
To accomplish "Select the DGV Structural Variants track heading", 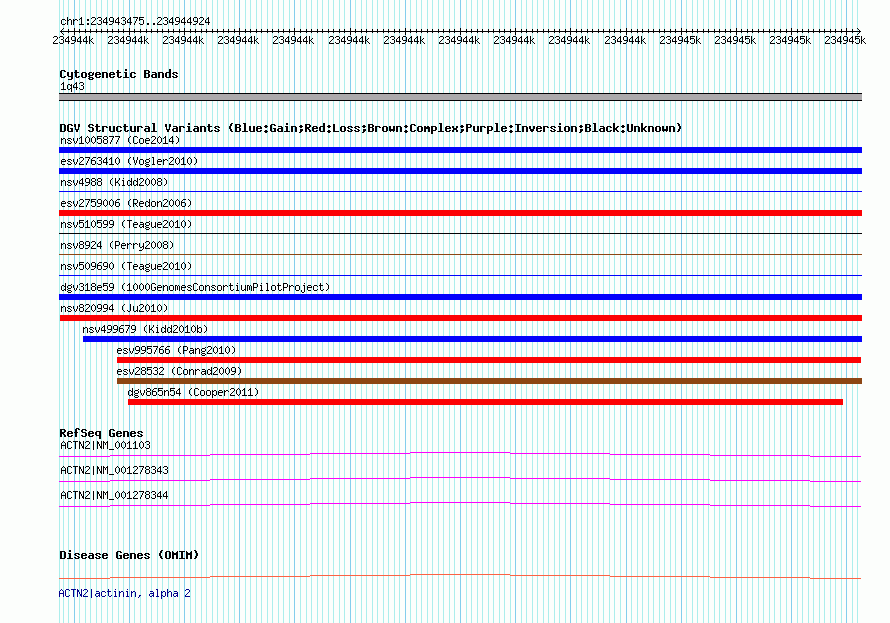I will coord(371,128).
